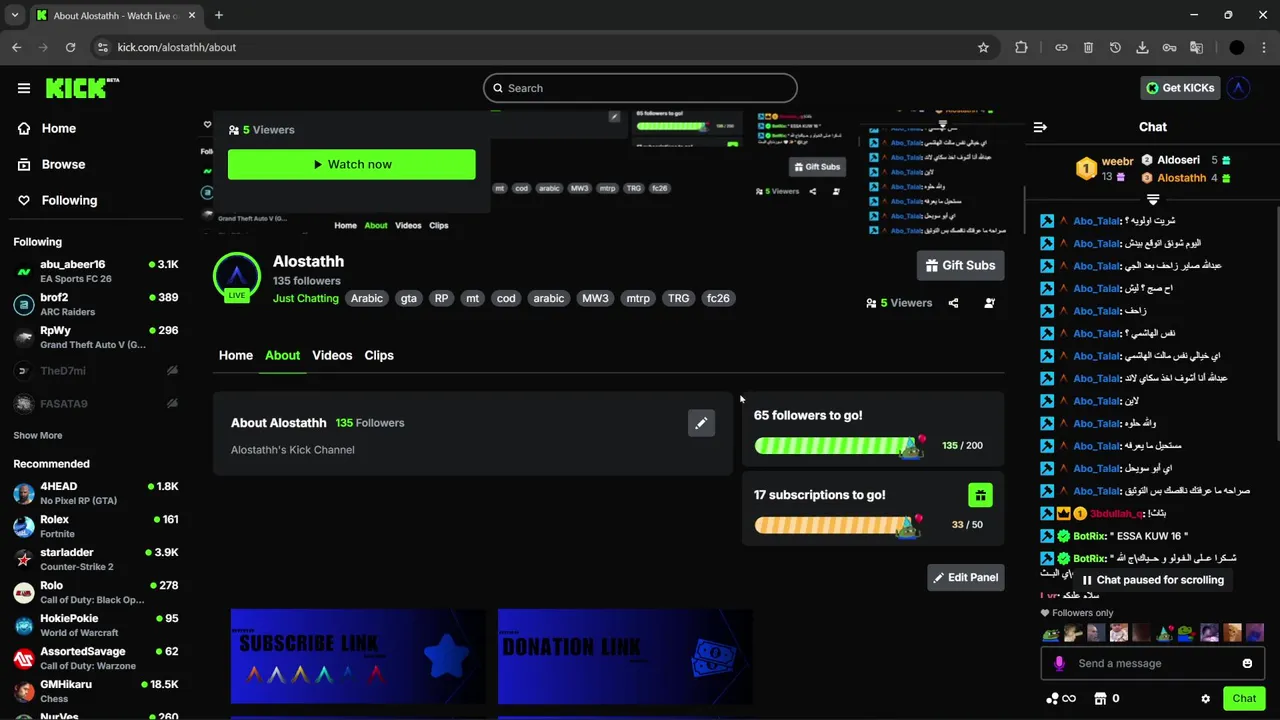1280x720 pixels.
Task: Click the followers goal progress bar
Action: (x=839, y=446)
